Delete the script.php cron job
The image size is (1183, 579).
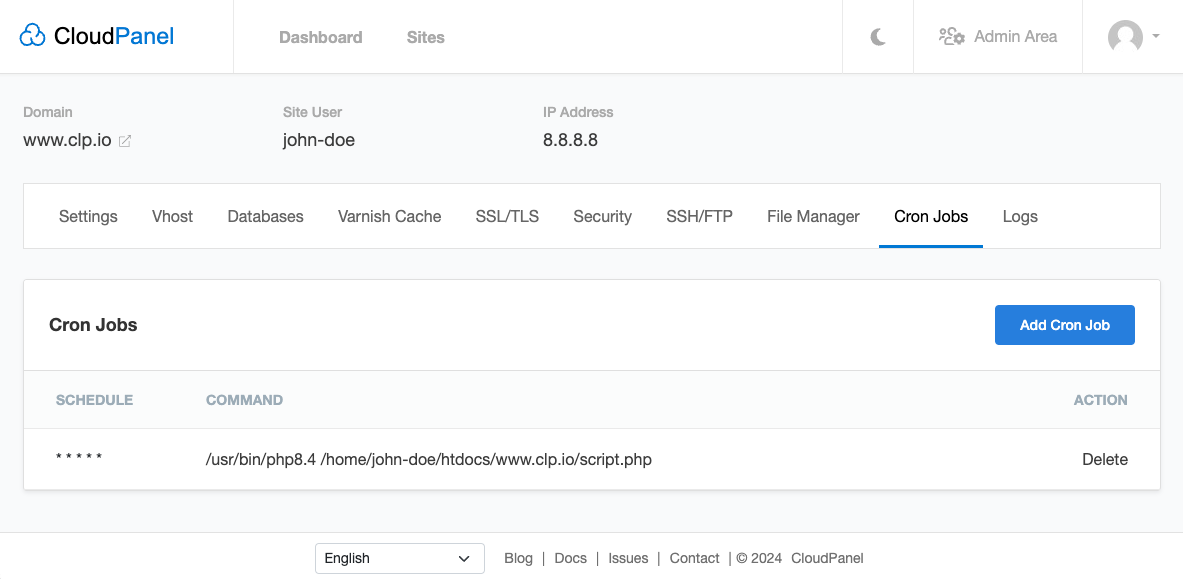[x=1104, y=460]
